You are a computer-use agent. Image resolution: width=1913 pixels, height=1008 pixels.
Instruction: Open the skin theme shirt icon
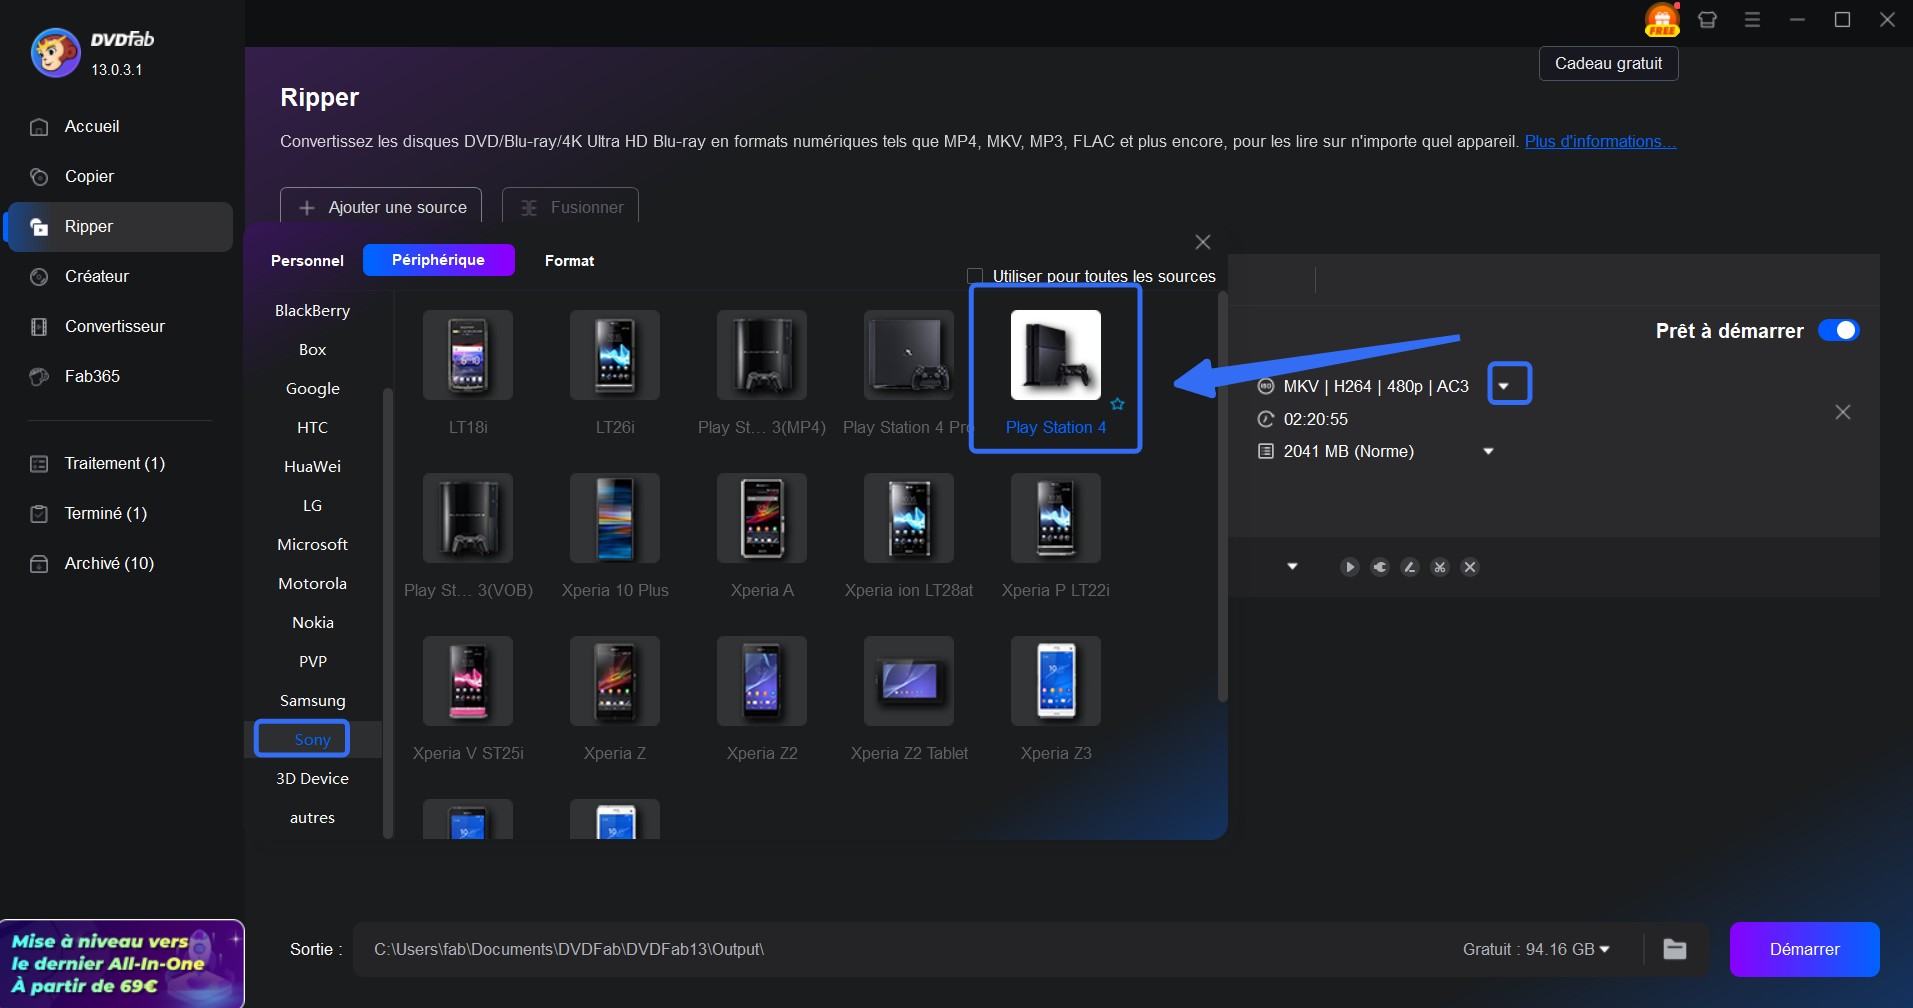click(1707, 20)
